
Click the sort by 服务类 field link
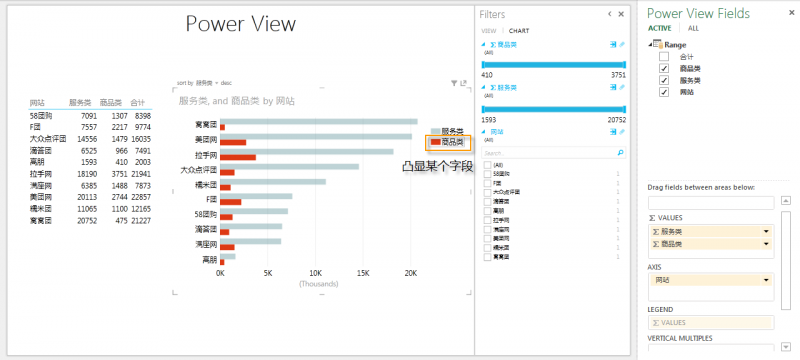coord(204,83)
